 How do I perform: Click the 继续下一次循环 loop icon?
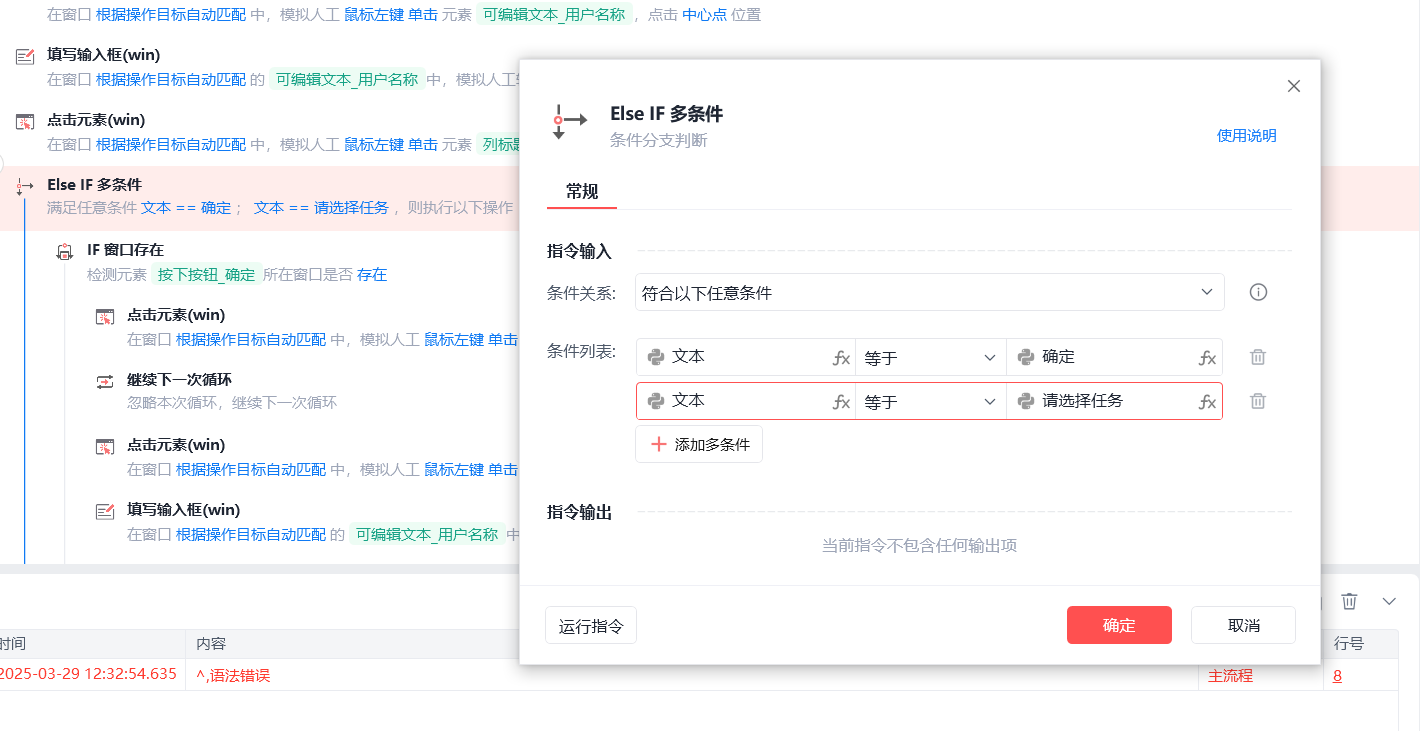click(105, 382)
